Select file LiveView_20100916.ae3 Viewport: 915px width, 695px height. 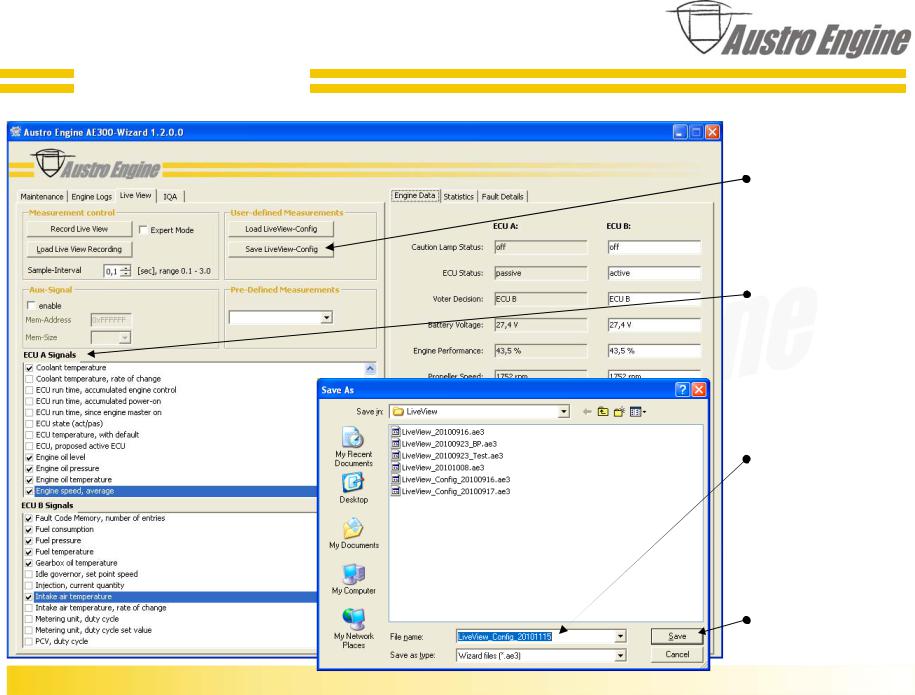[437, 432]
